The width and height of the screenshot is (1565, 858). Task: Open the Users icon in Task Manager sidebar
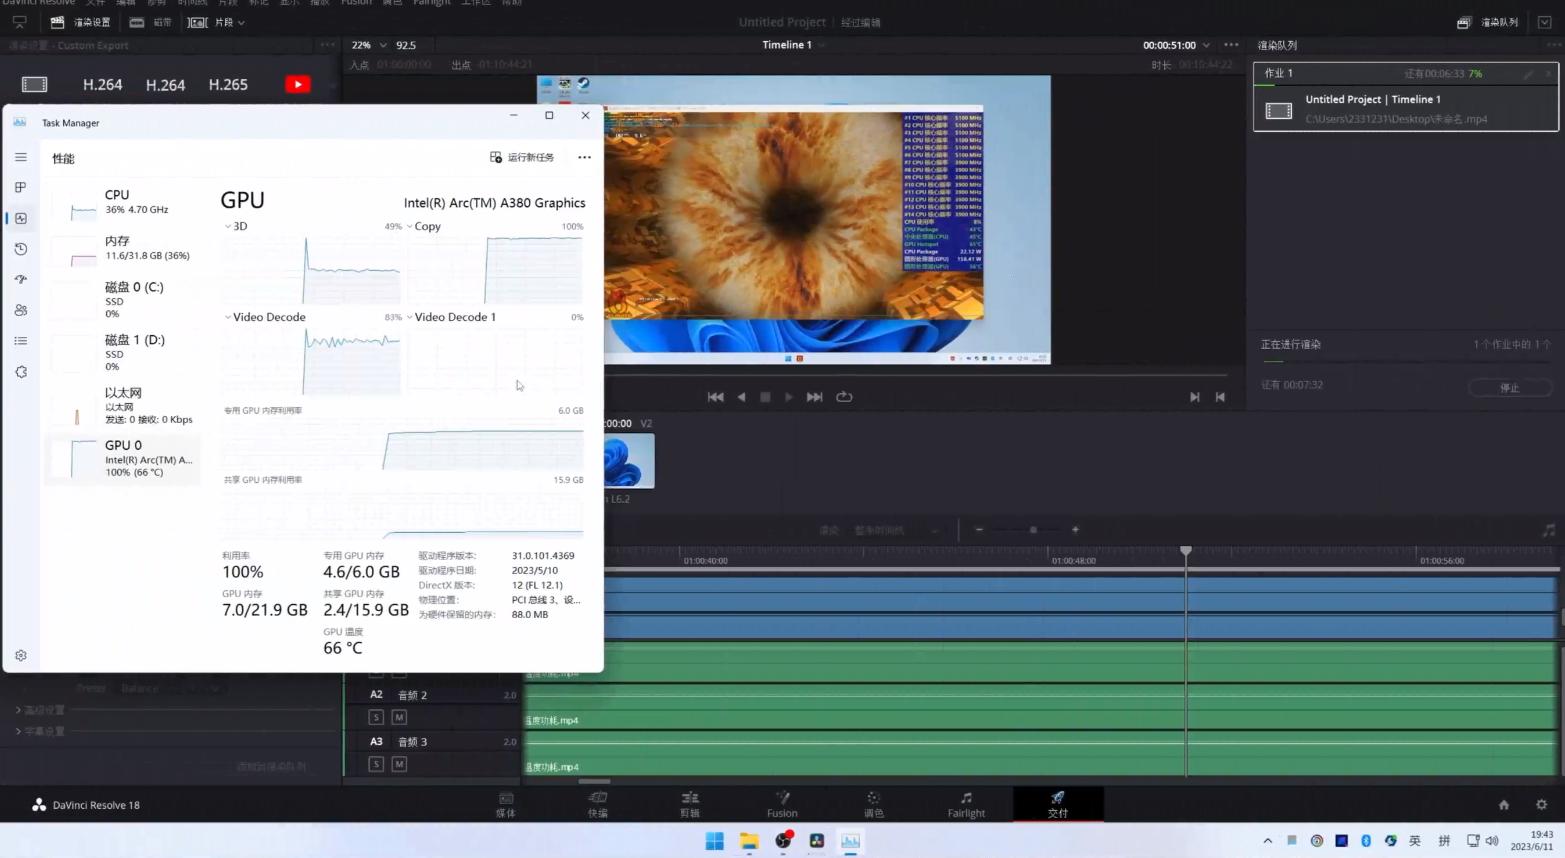[x=20, y=310]
